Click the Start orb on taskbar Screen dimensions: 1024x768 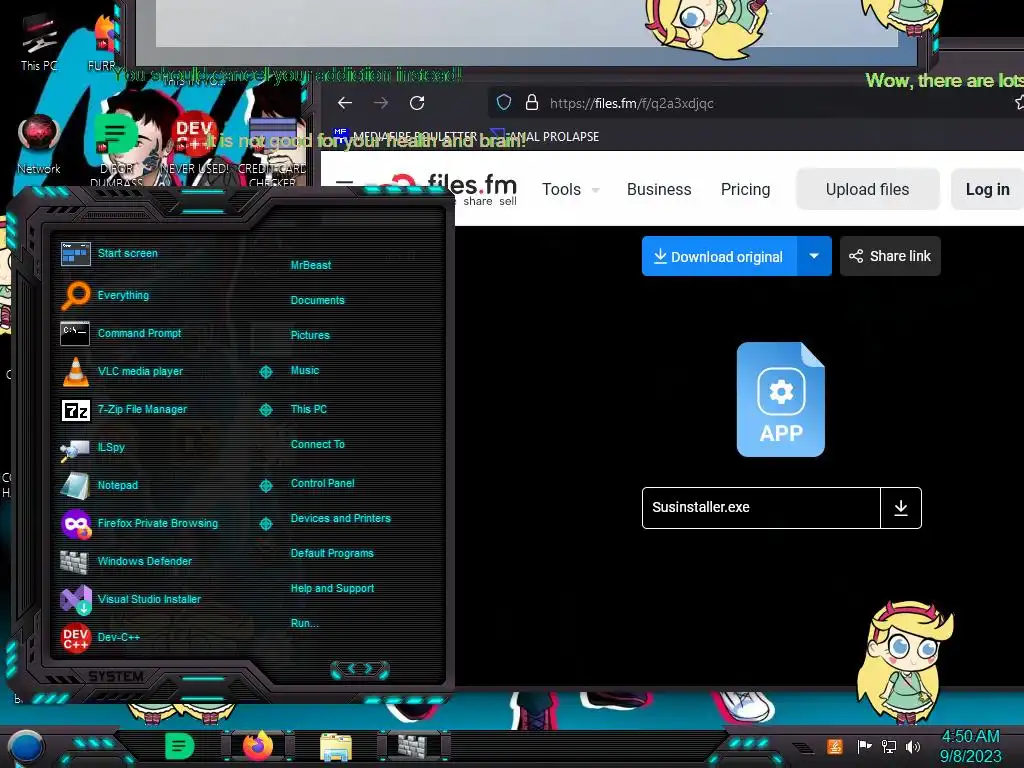coord(26,746)
